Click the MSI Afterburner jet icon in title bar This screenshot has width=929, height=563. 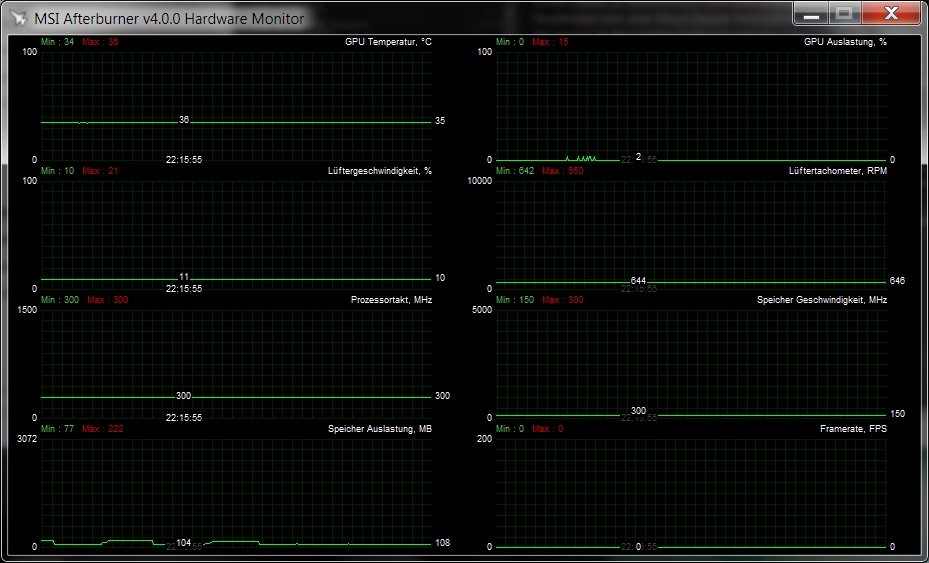pyautogui.click(x=19, y=18)
